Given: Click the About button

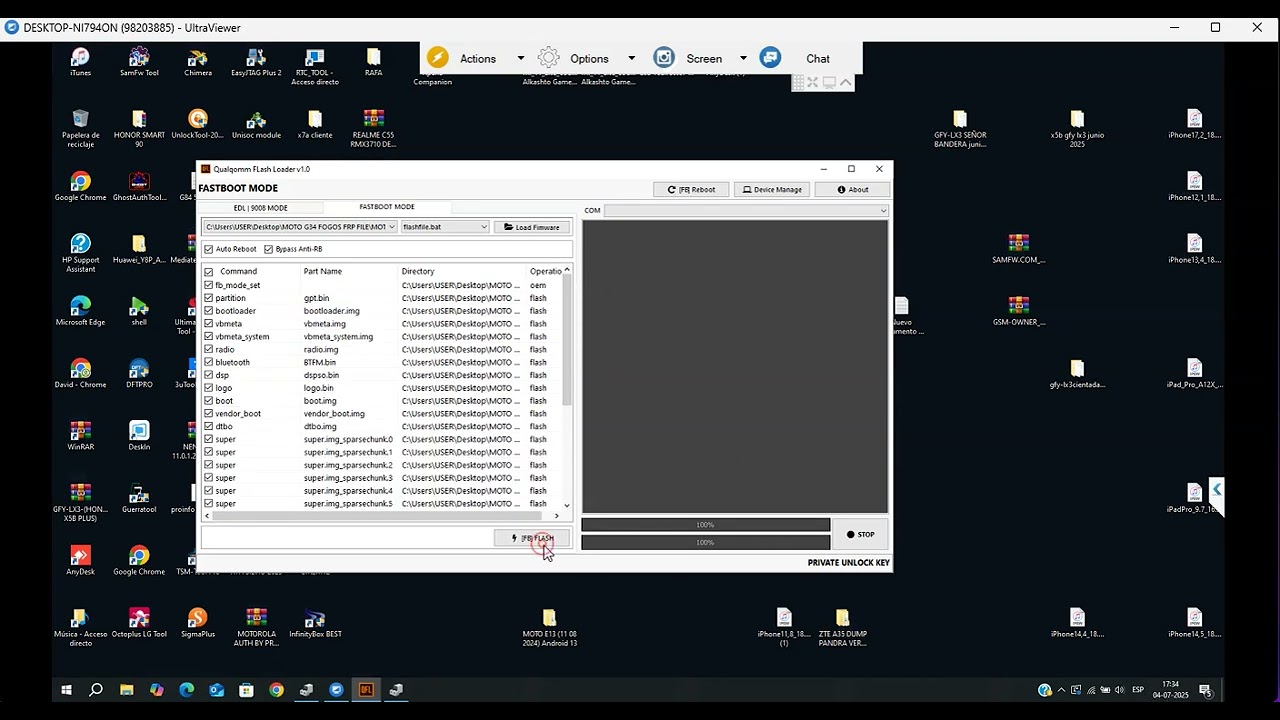Looking at the screenshot, I should point(852,189).
